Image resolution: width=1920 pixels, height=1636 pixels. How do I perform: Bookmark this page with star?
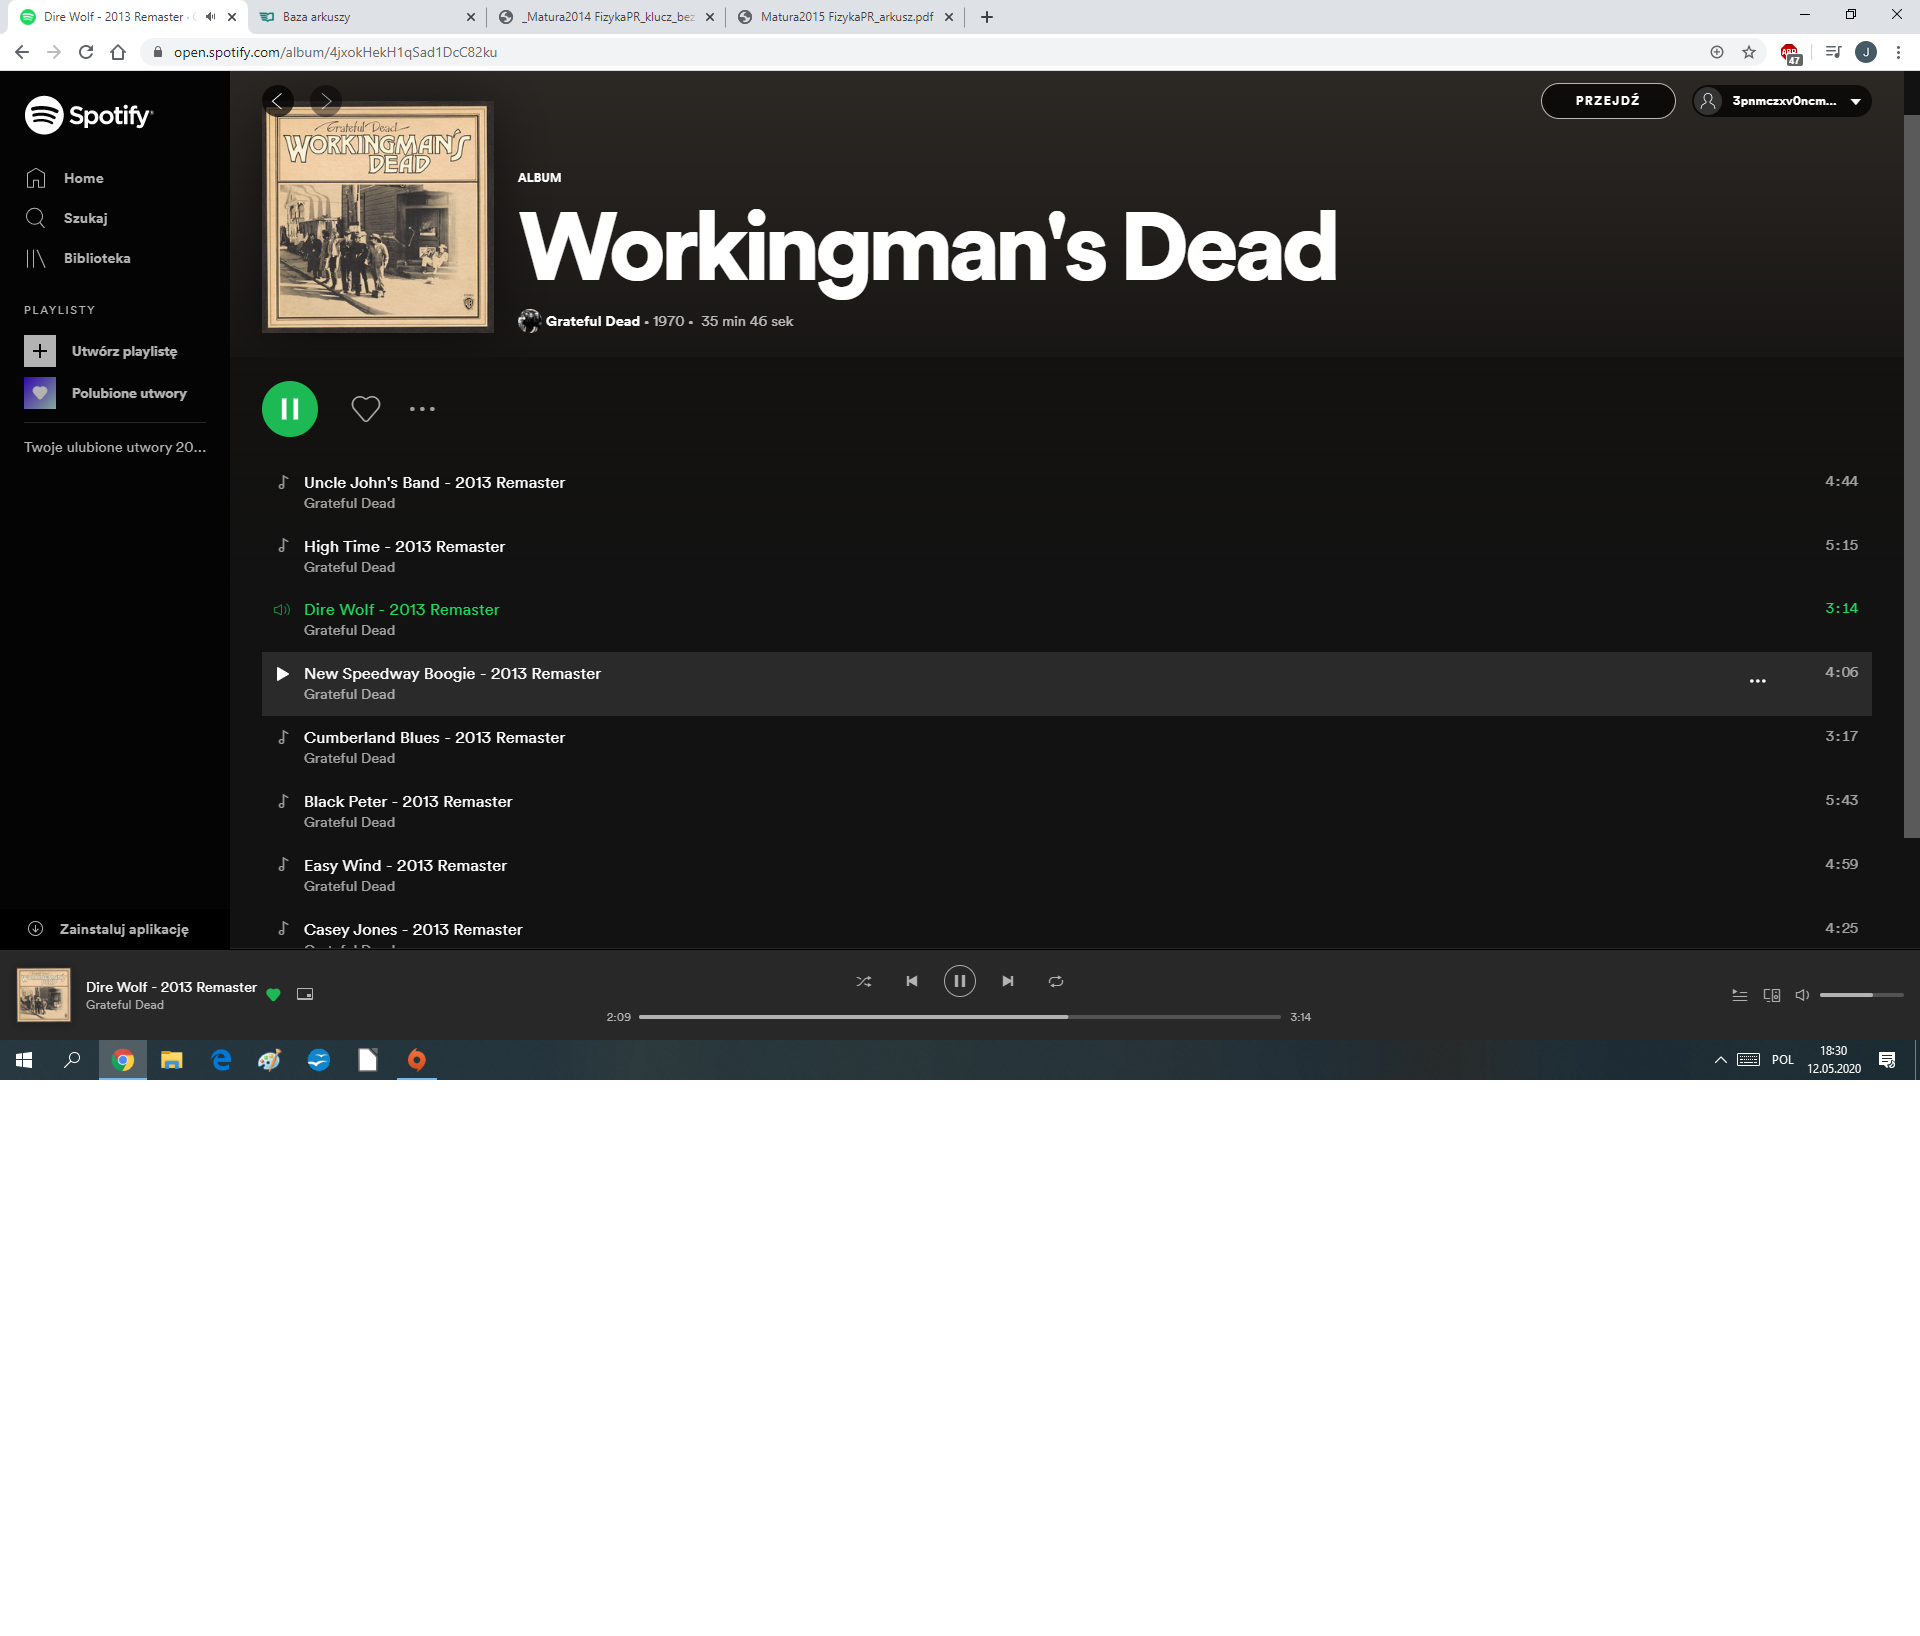click(1749, 52)
